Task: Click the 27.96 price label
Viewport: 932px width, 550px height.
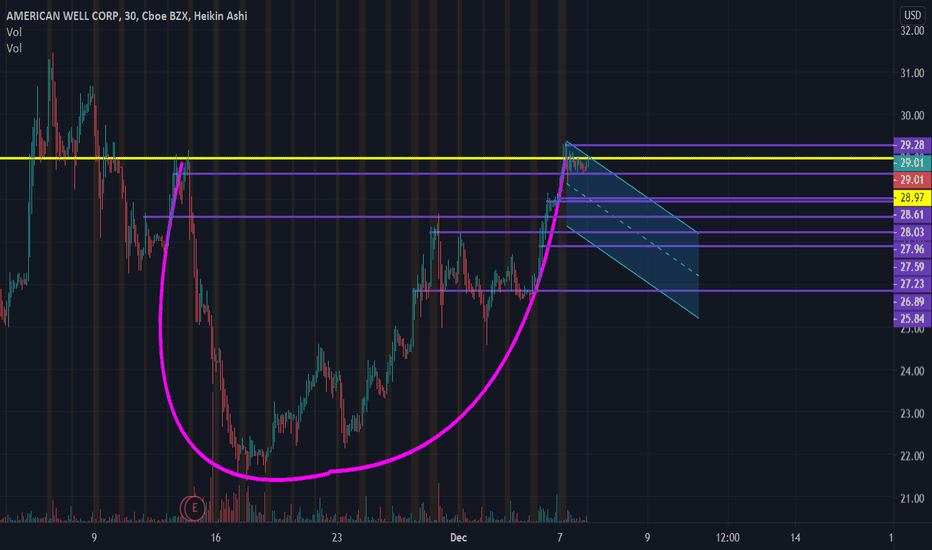Action: 912,249
